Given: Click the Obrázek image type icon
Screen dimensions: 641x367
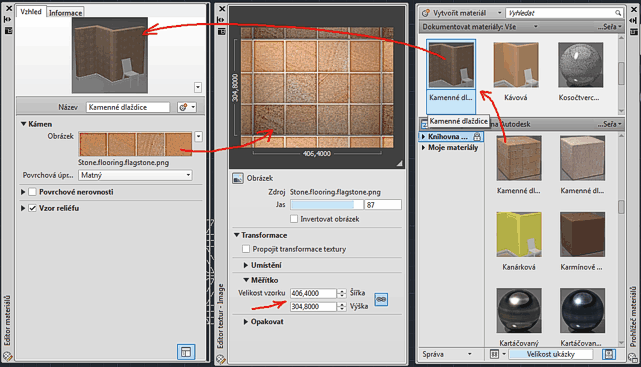Looking at the screenshot, I should click(x=238, y=178).
